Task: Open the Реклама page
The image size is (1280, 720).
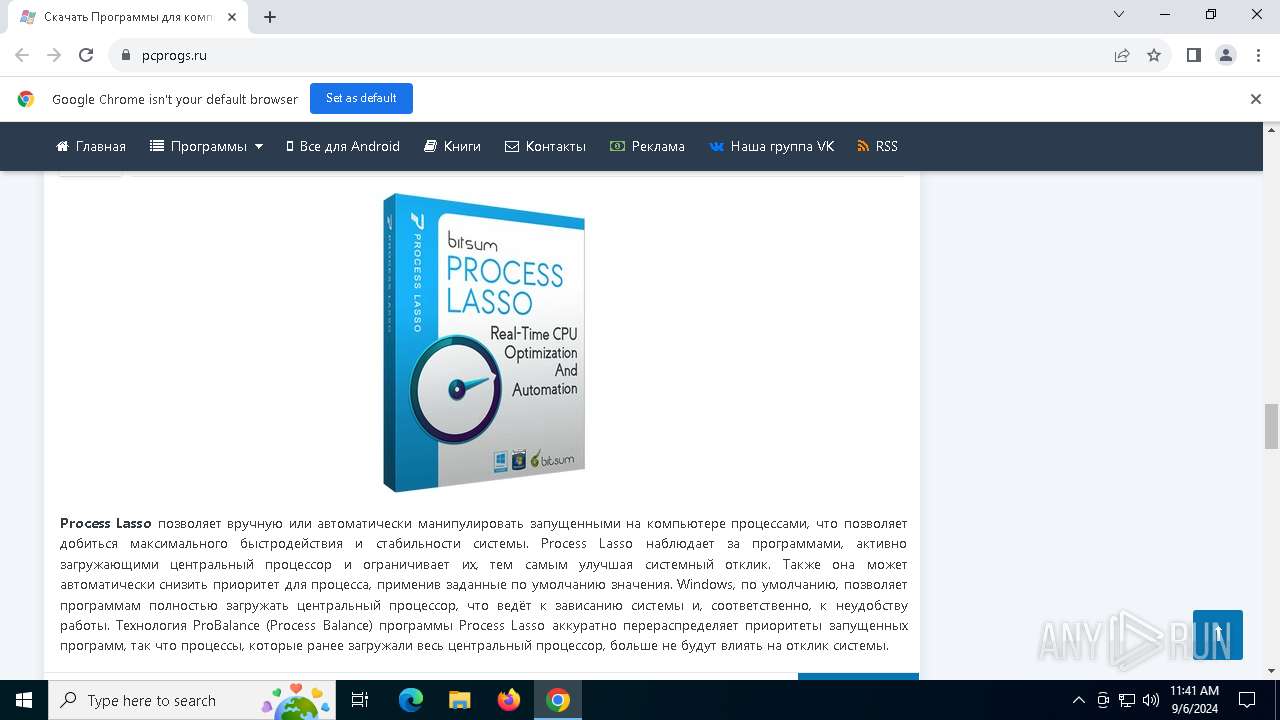Action: [648, 146]
